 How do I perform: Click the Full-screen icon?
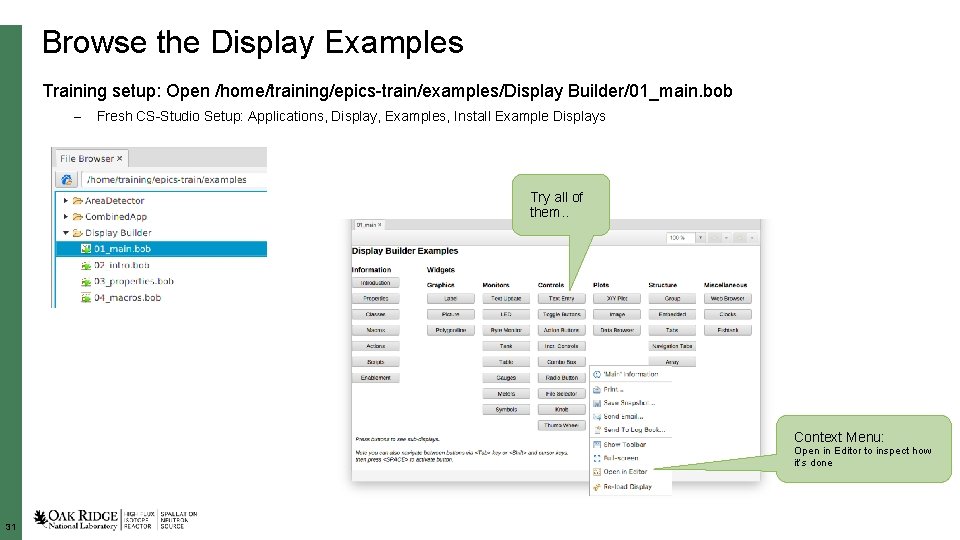tap(597, 458)
